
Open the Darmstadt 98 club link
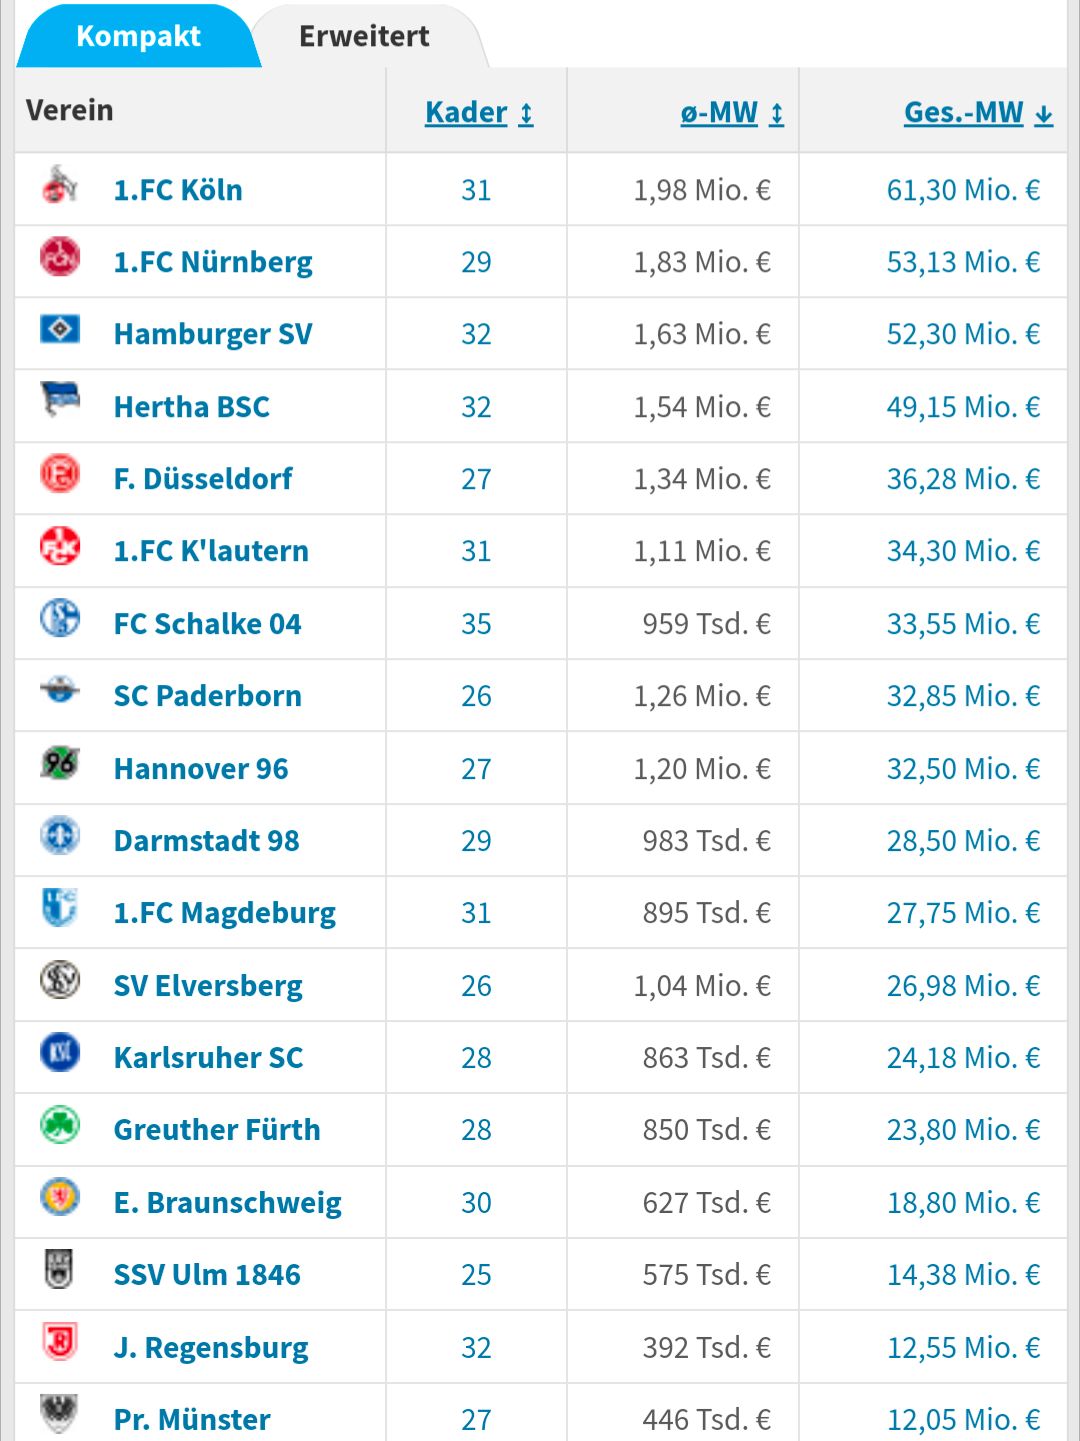pyautogui.click(x=206, y=841)
